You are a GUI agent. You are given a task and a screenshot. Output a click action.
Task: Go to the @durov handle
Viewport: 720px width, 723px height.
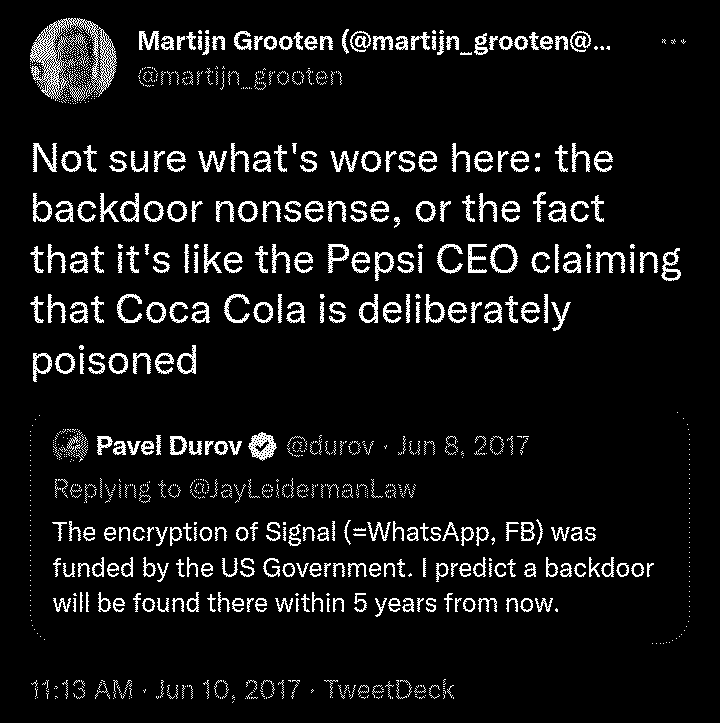click(x=332, y=446)
